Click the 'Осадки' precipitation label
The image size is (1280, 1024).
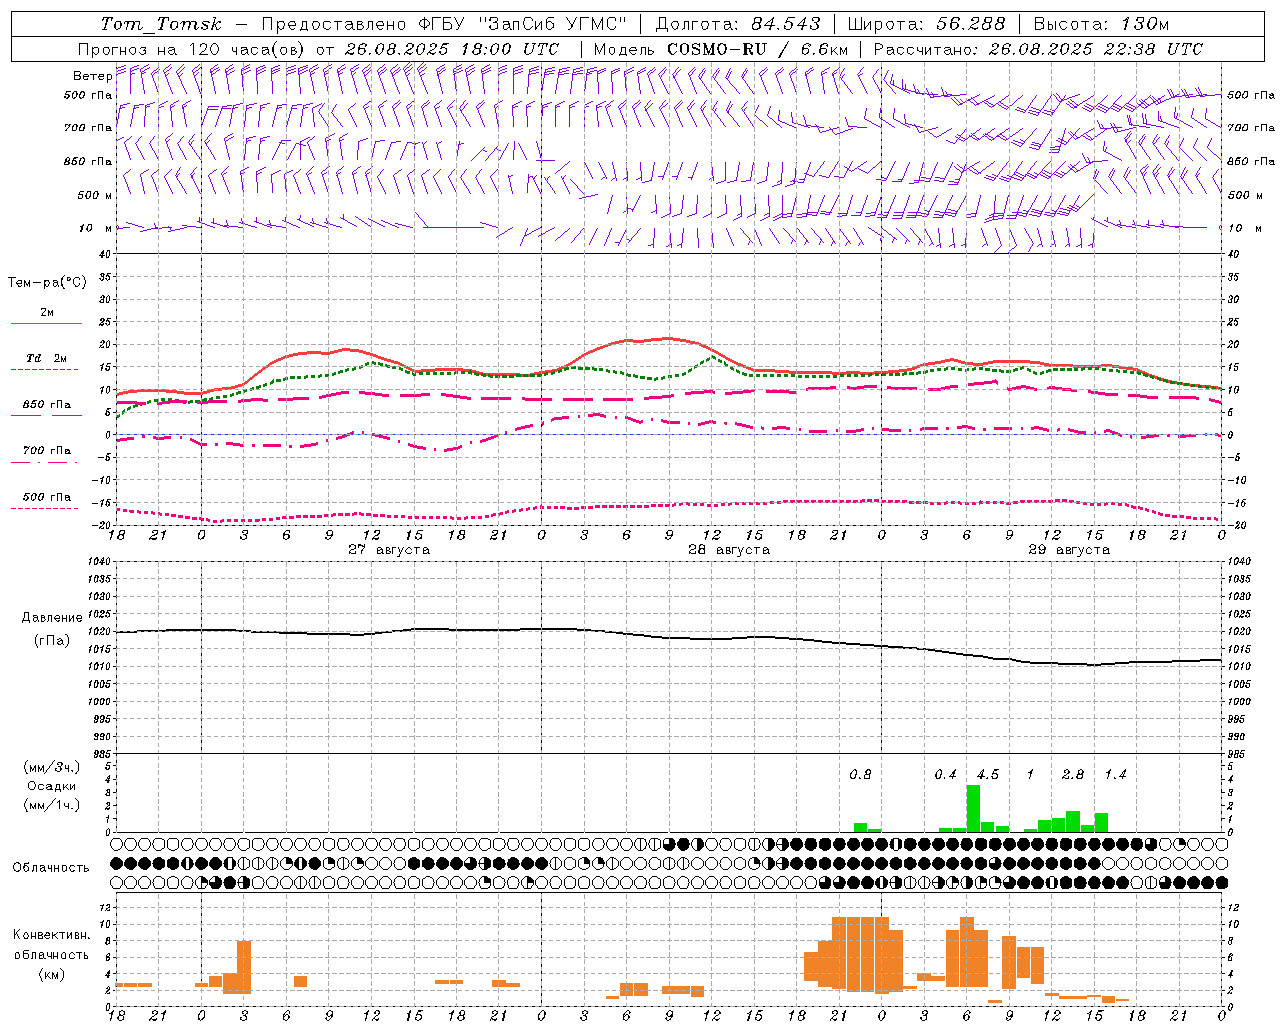coord(51,786)
